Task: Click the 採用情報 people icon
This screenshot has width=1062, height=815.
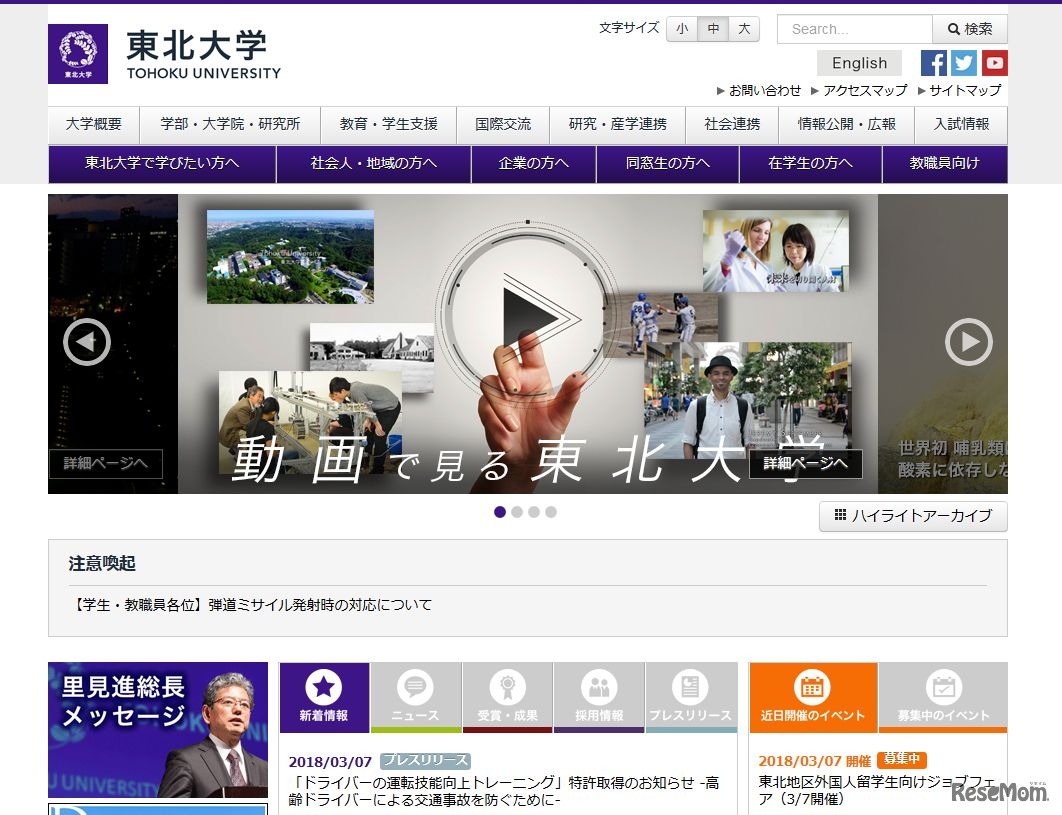Action: (600, 688)
